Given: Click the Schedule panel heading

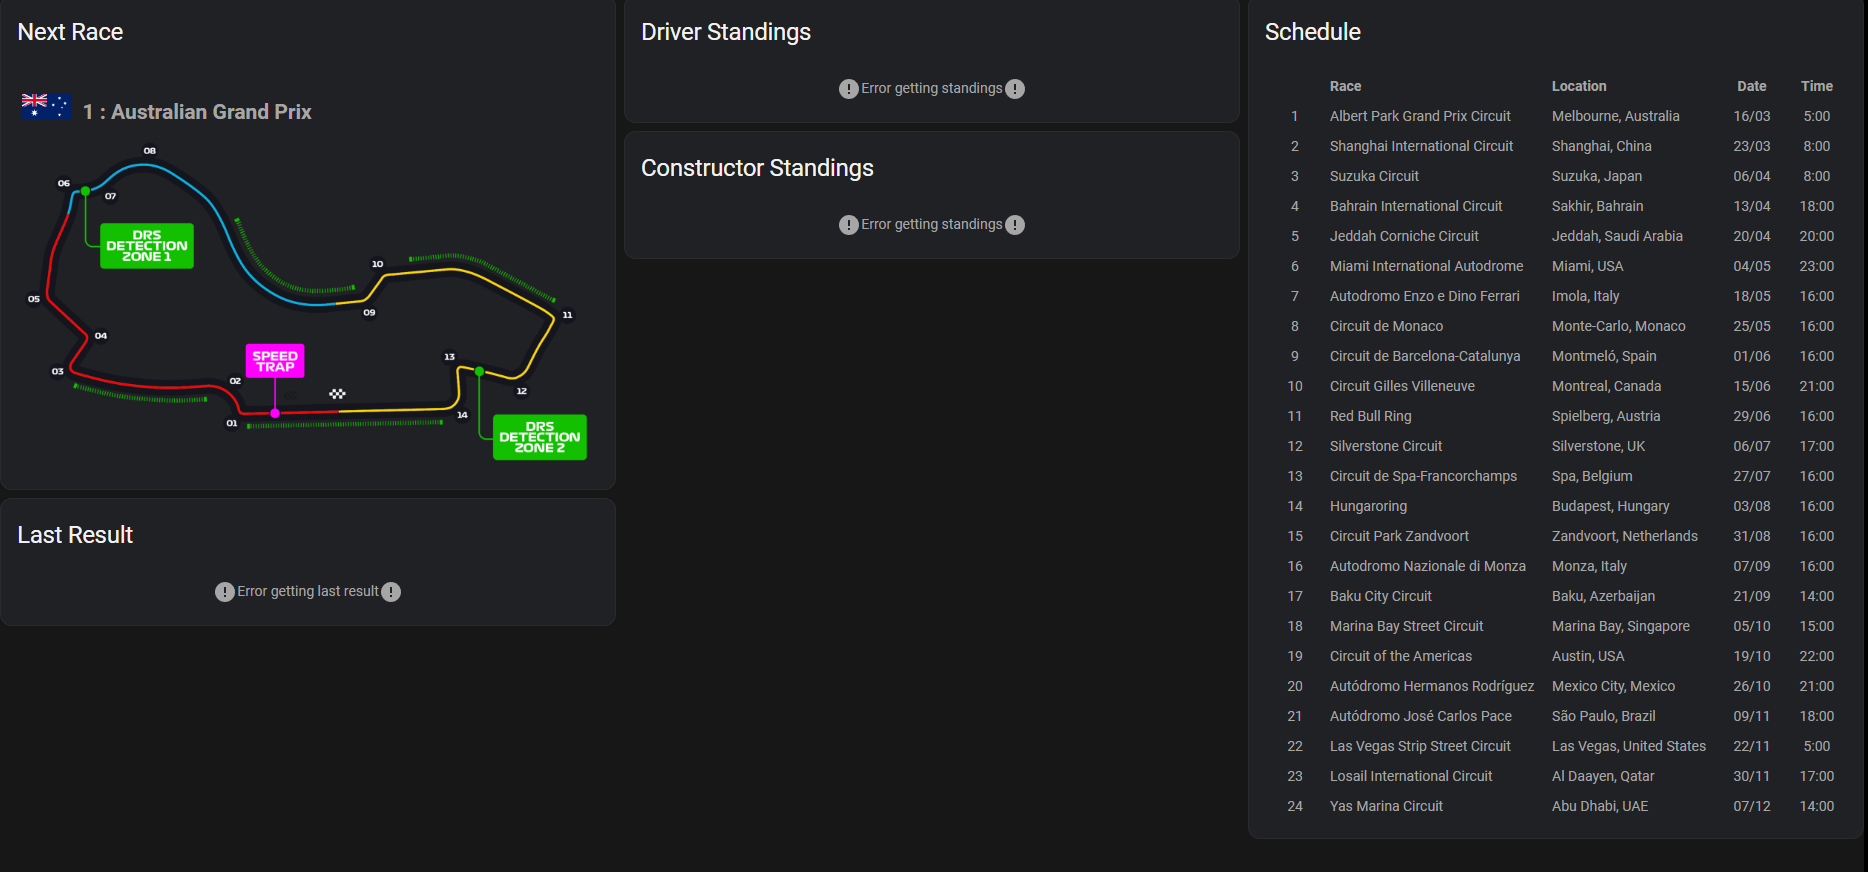Looking at the screenshot, I should tap(1312, 32).
